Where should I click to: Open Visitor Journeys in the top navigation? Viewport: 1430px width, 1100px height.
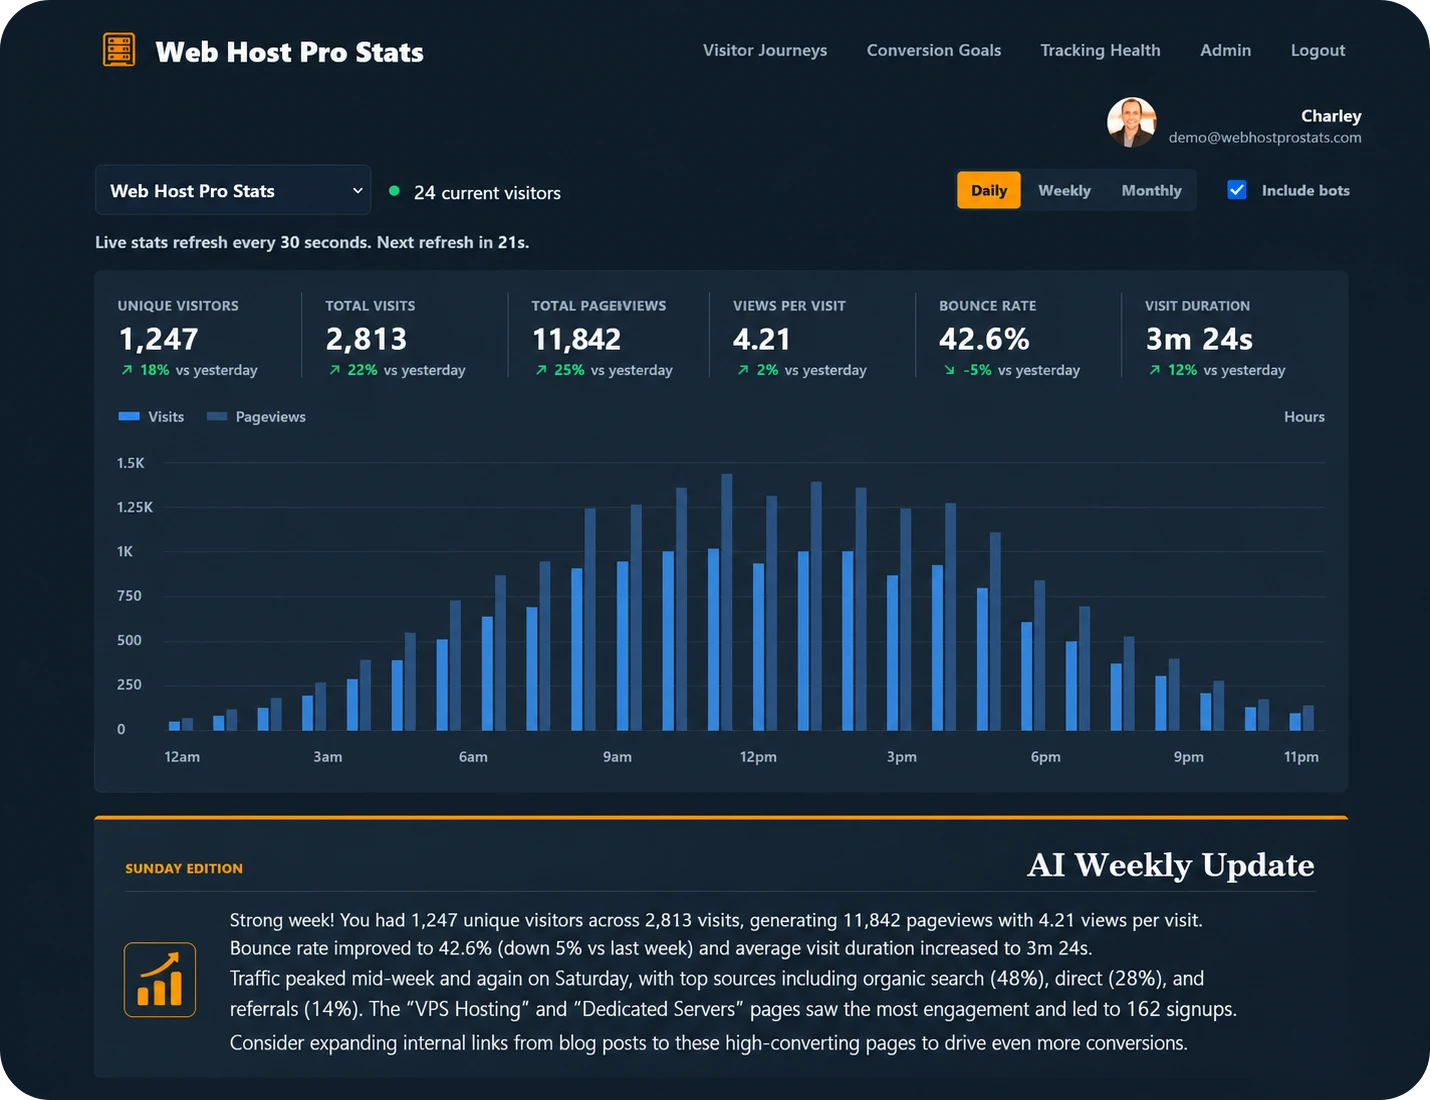coord(765,50)
